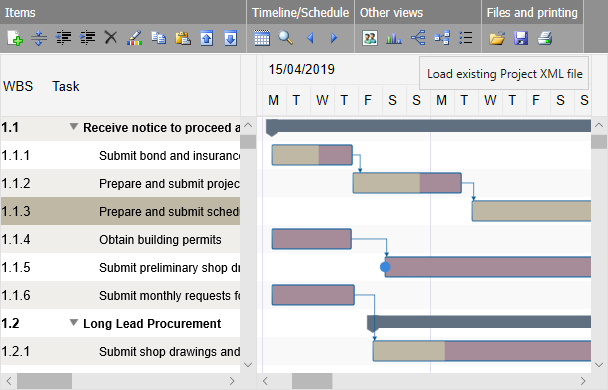Click the insert item between rows icon
Viewport: 608px width, 390px height.
39,38
